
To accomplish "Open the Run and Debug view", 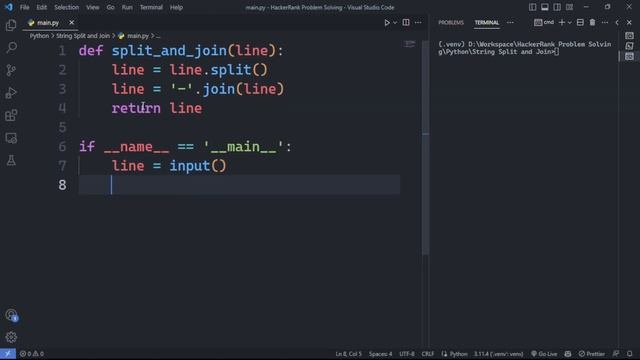I will (11, 93).
